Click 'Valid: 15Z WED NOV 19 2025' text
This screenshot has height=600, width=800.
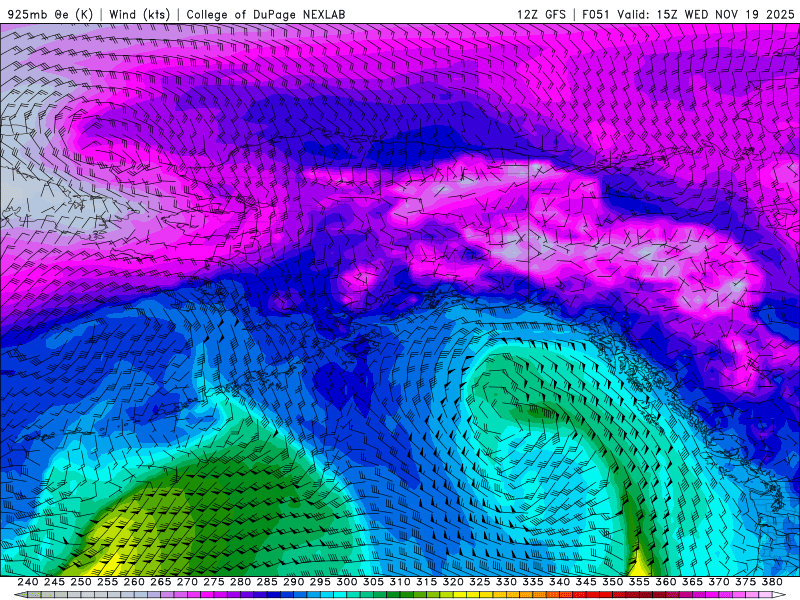pyautogui.click(x=706, y=14)
